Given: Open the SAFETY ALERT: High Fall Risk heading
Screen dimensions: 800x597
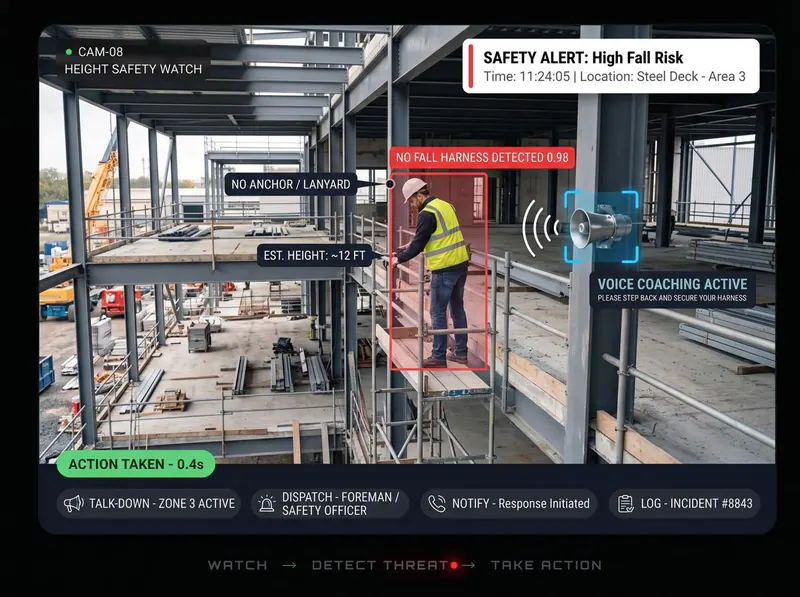Looking at the screenshot, I should 583,58.
